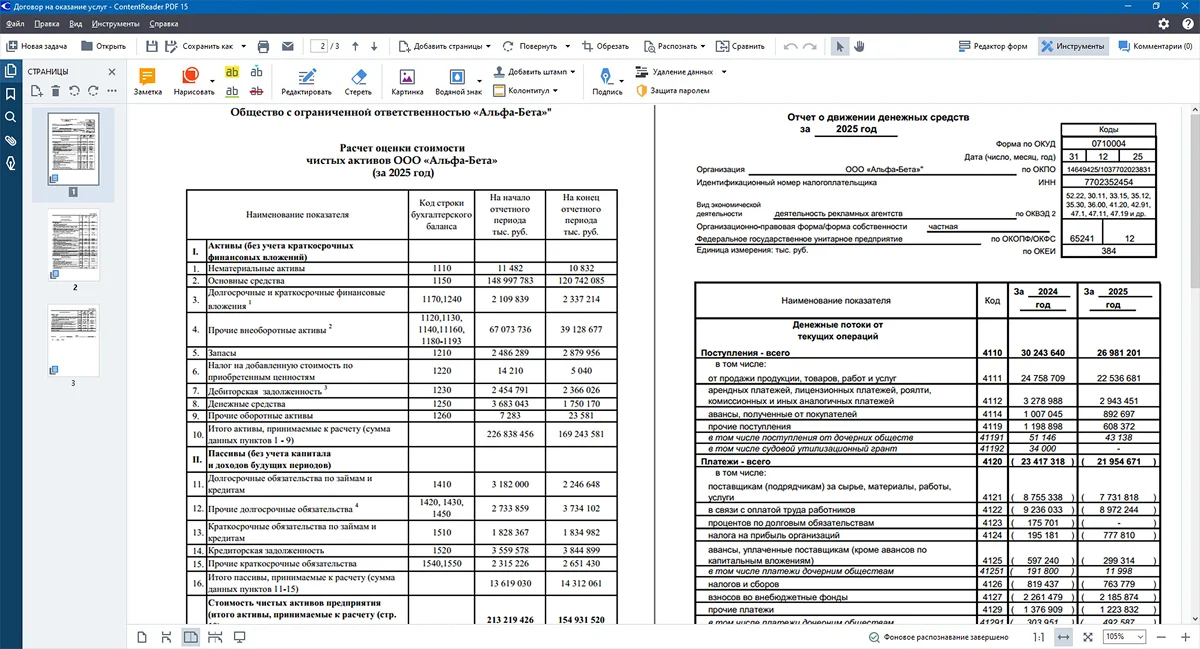Enable two-page view mode in the status bar
Screen dimensions: 1200x649
click(x=190, y=637)
